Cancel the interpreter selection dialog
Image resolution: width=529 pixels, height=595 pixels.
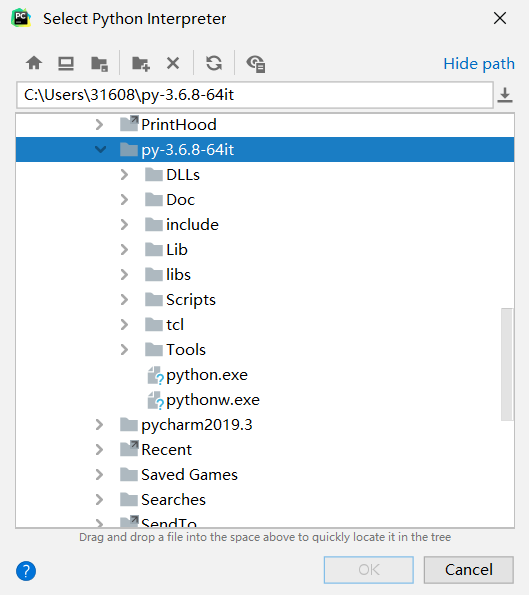(469, 570)
